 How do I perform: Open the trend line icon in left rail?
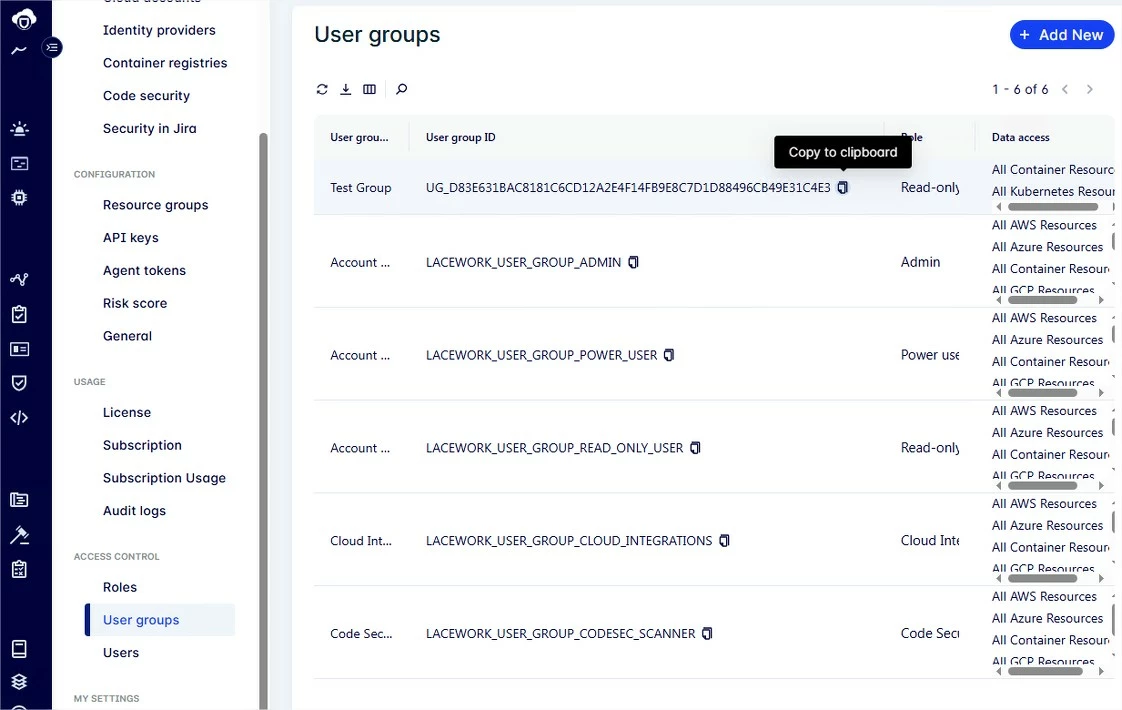click(19, 50)
